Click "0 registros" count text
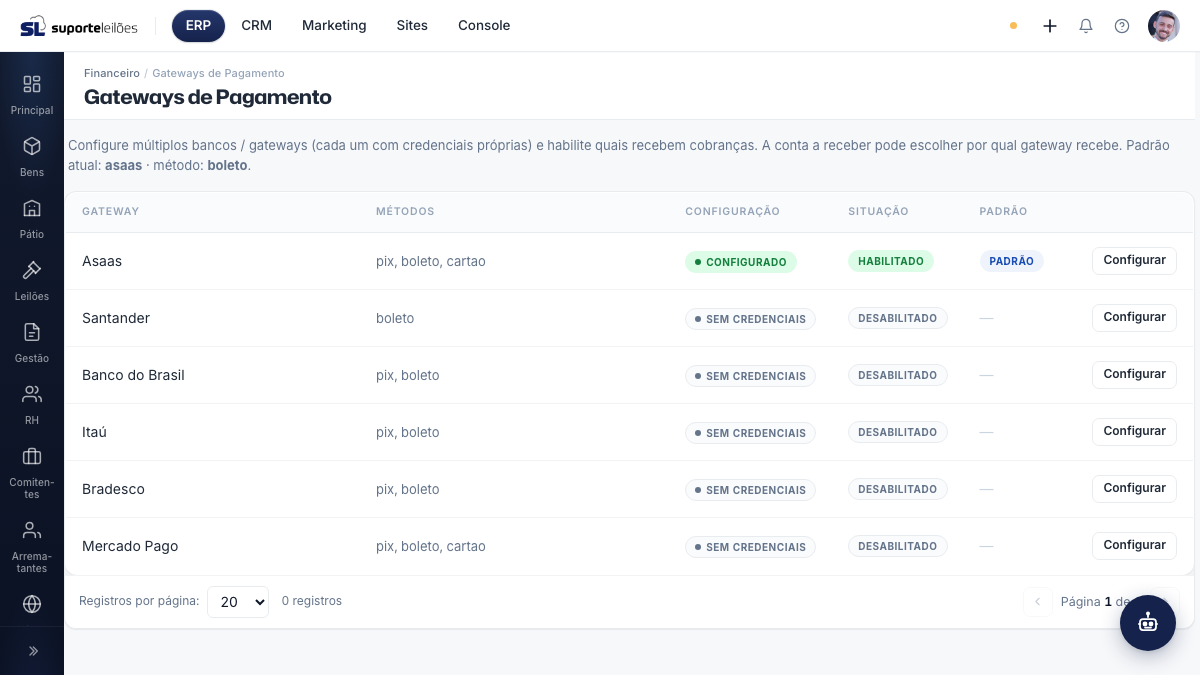Viewport: 1200px width, 675px height. click(312, 601)
